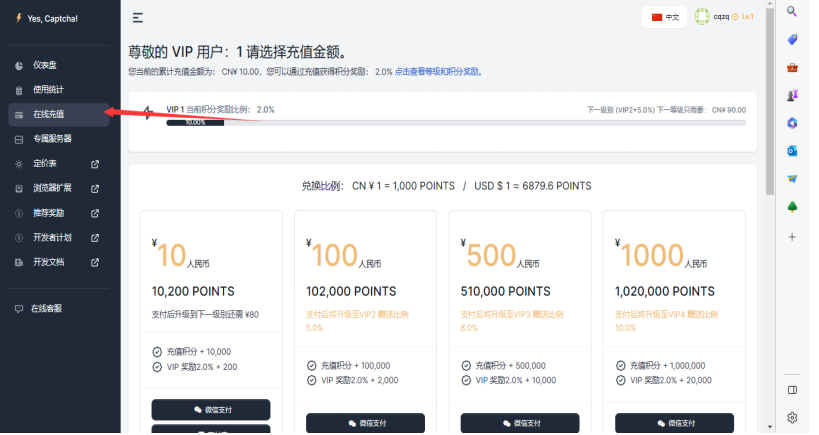Open browser sidebar Microsoft 365 icon
This screenshot has height=435, width=819.
tap(792, 123)
